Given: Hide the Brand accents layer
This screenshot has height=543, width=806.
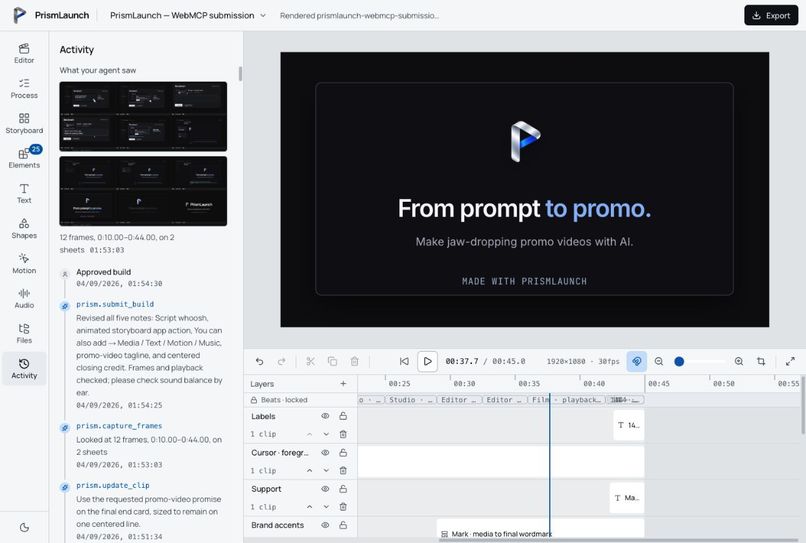Looking at the screenshot, I should 325,525.
